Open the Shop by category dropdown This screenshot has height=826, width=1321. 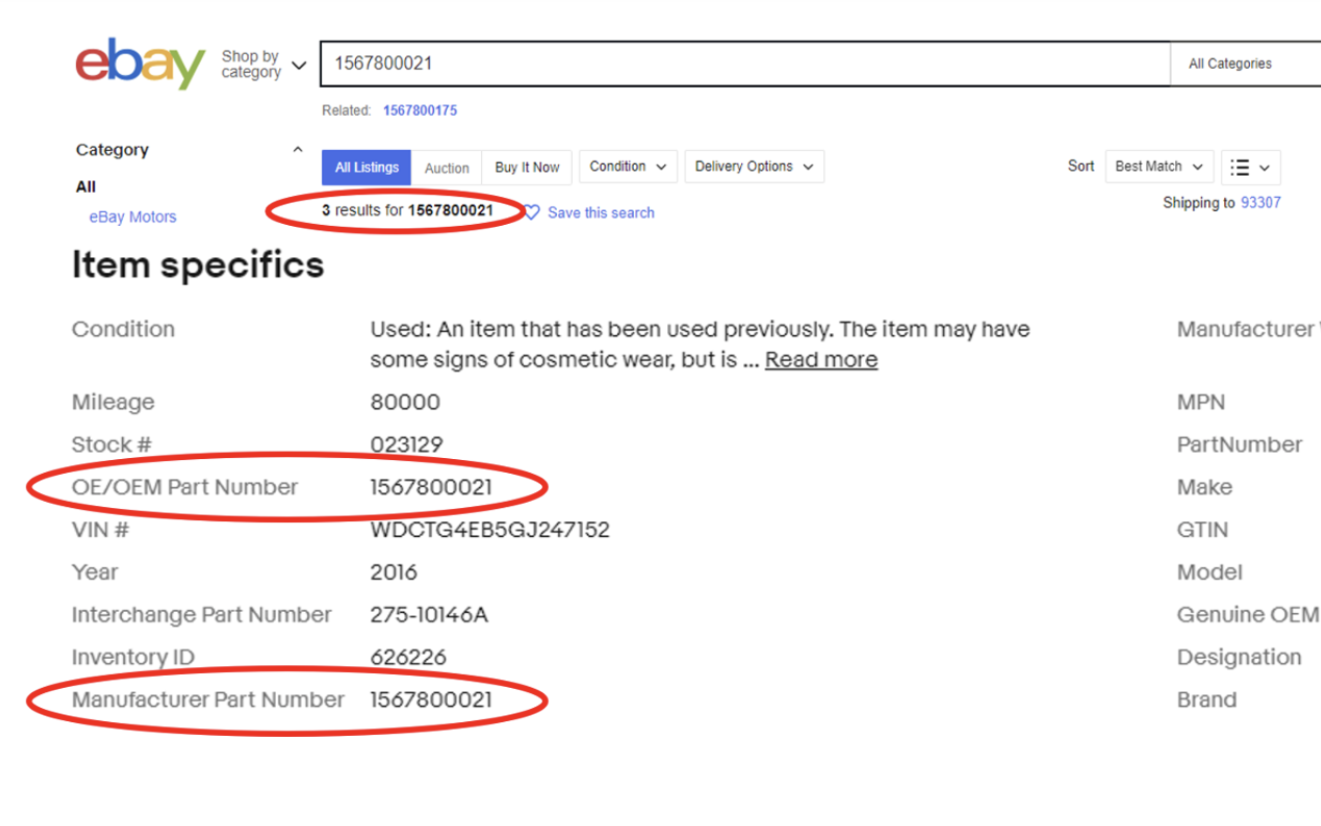tap(264, 65)
